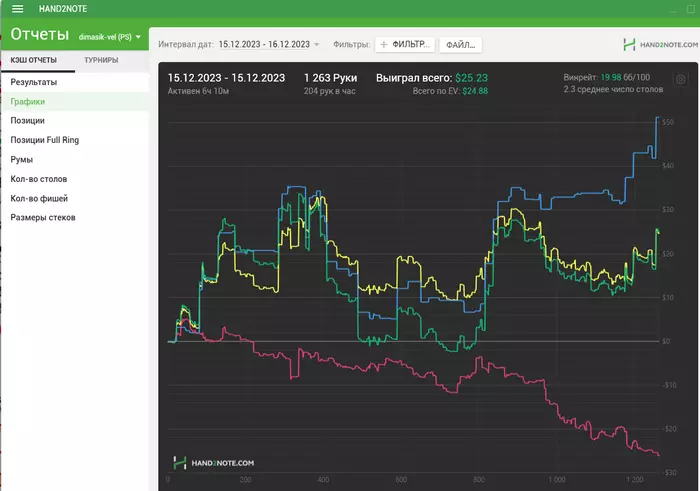
Task: Click the ФАЙЛ button
Action: click(461, 45)
